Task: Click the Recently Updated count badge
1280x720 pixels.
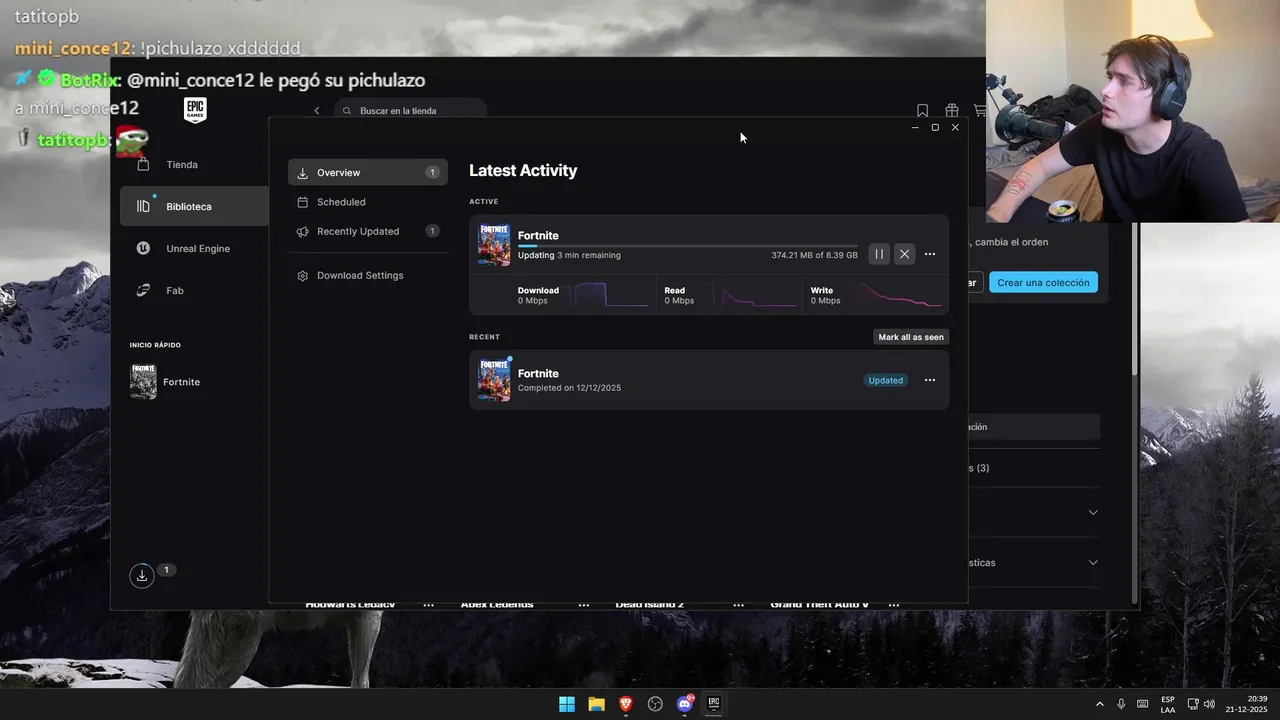Action: 432,231
